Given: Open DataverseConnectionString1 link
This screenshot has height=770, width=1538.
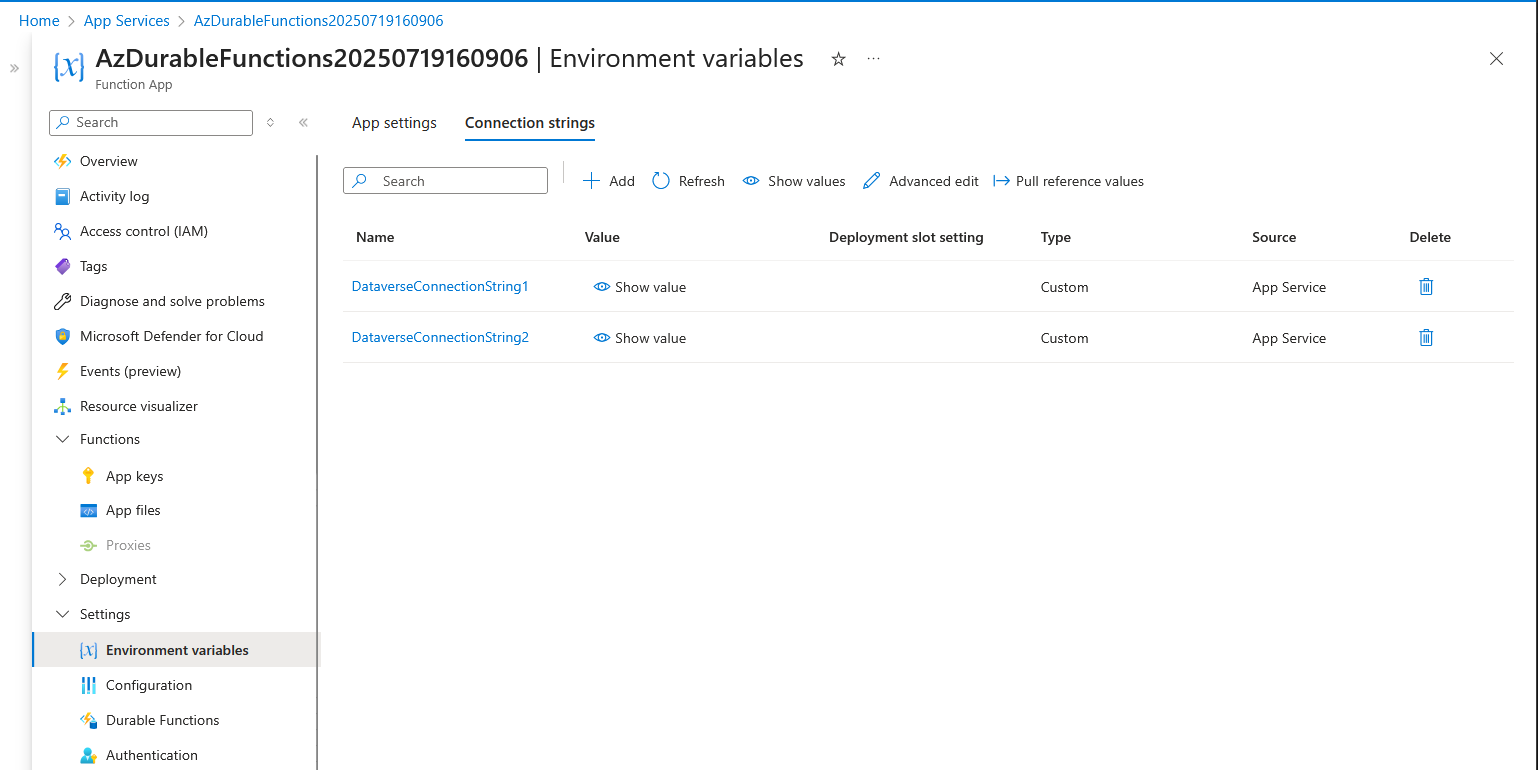Looking at the screenshot, I should 440,286.
